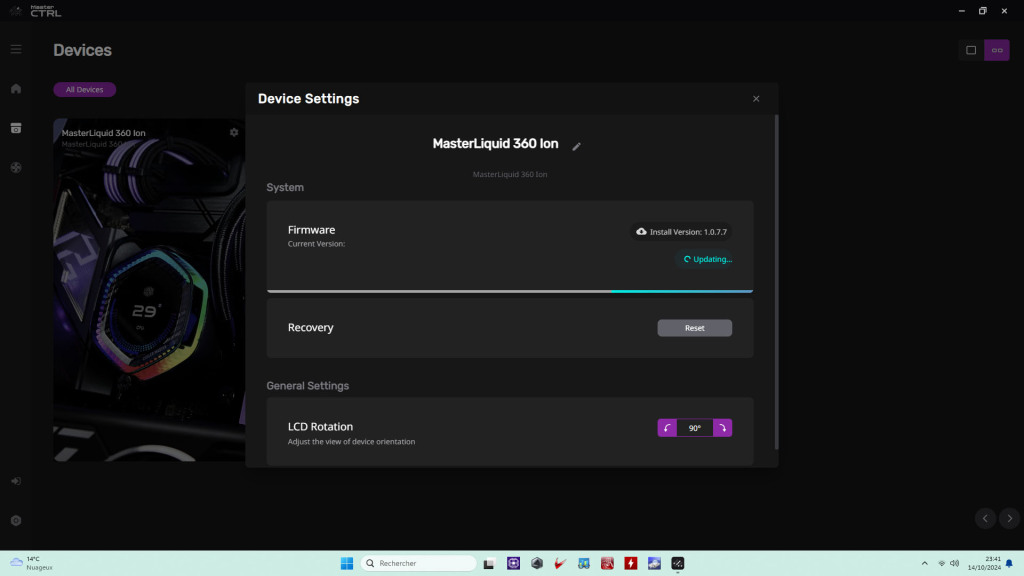Image resolution: width=1024 pixels, height=576 pixels.
Task: Click the Firmware label
Action: [312, 230]
